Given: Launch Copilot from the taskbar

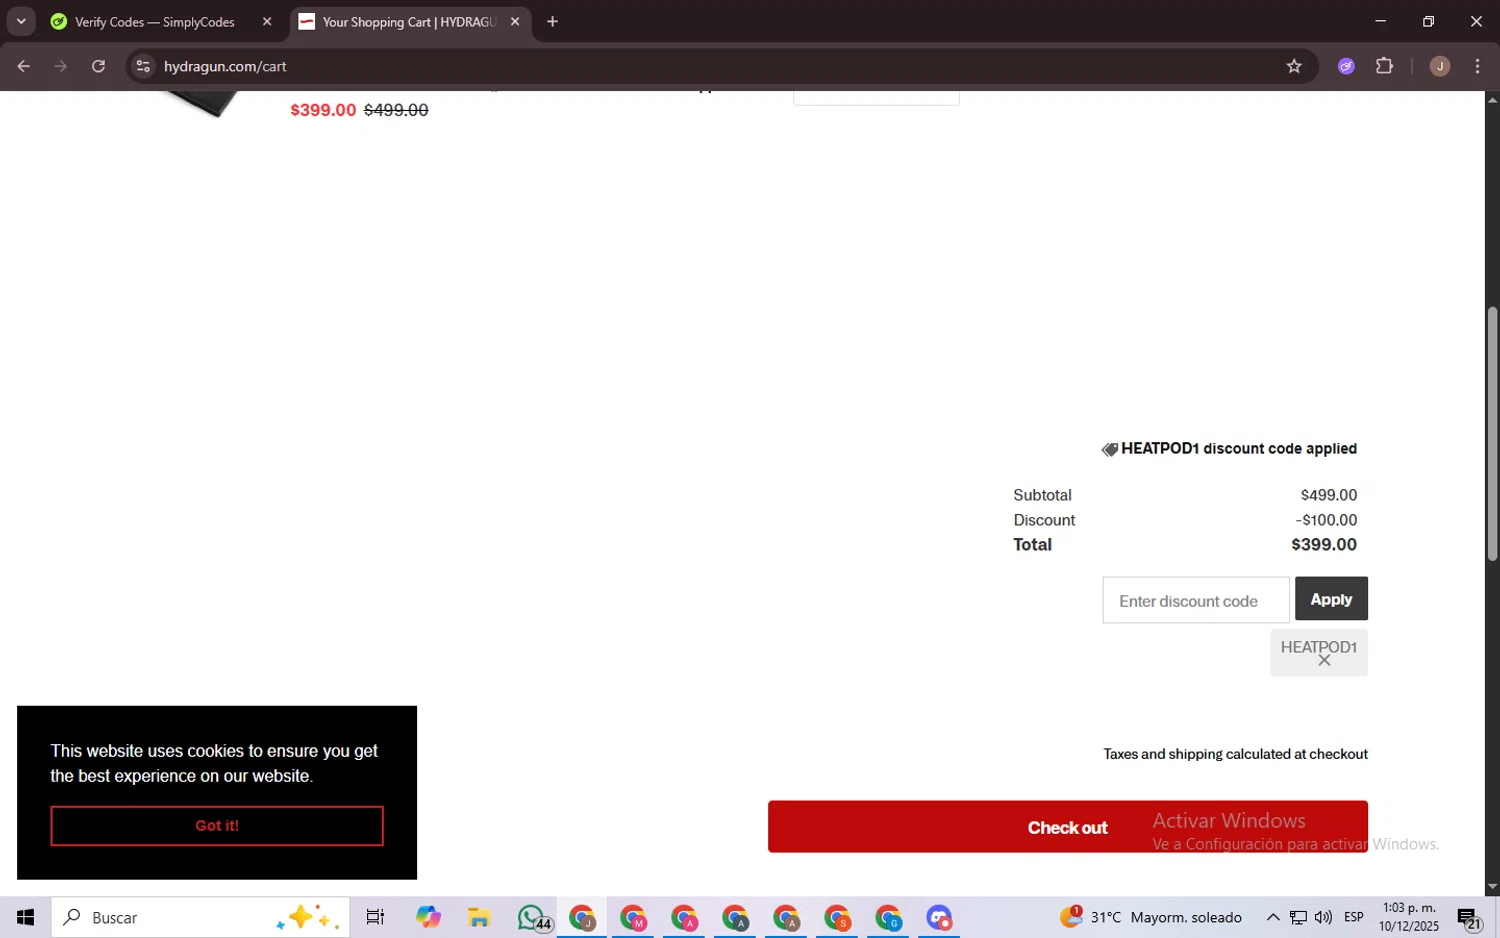Looking at the screenshot, I should coord(428,917).
